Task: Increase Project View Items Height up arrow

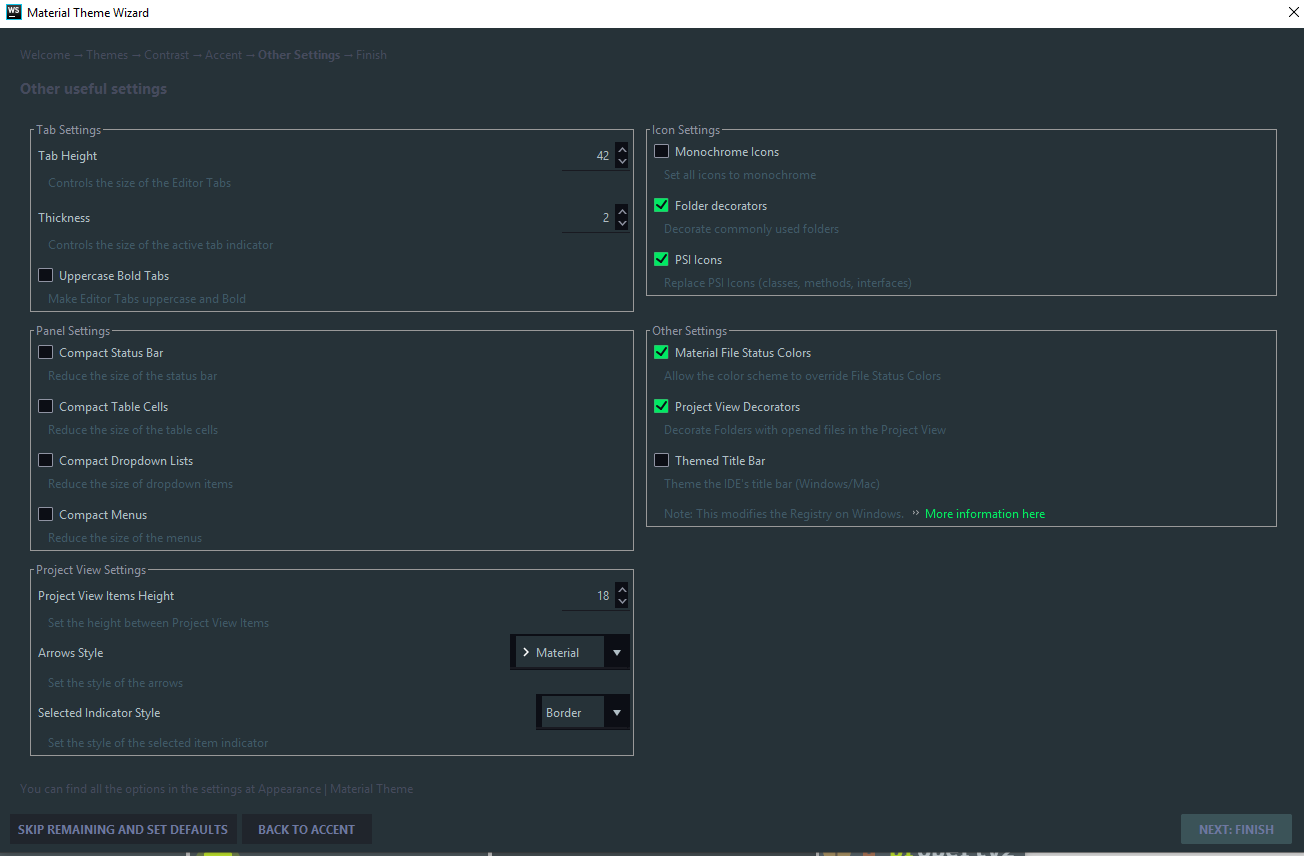Action: tap(622, 590)
